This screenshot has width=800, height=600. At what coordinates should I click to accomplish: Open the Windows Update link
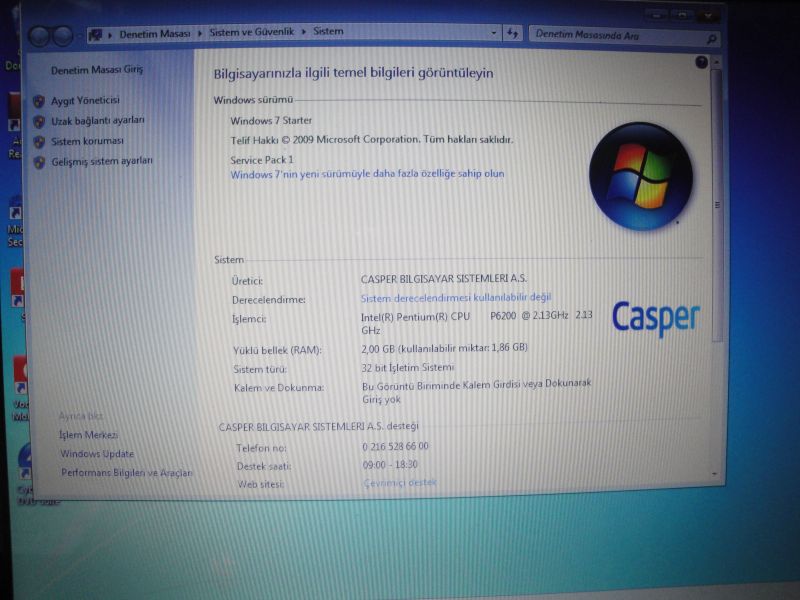97,454
